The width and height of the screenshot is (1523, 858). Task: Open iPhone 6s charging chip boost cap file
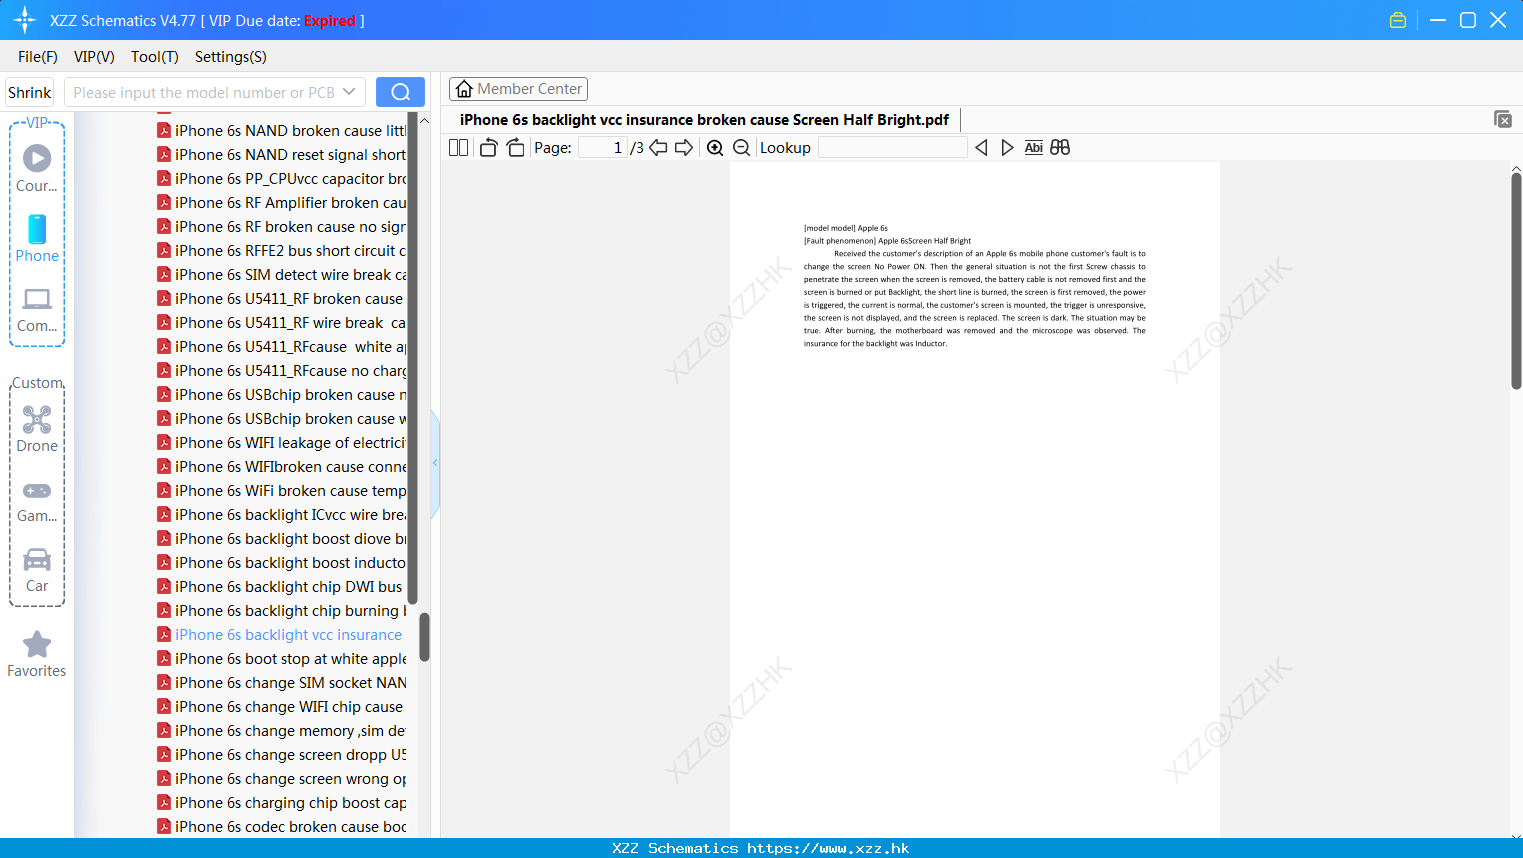coord(281,803)
